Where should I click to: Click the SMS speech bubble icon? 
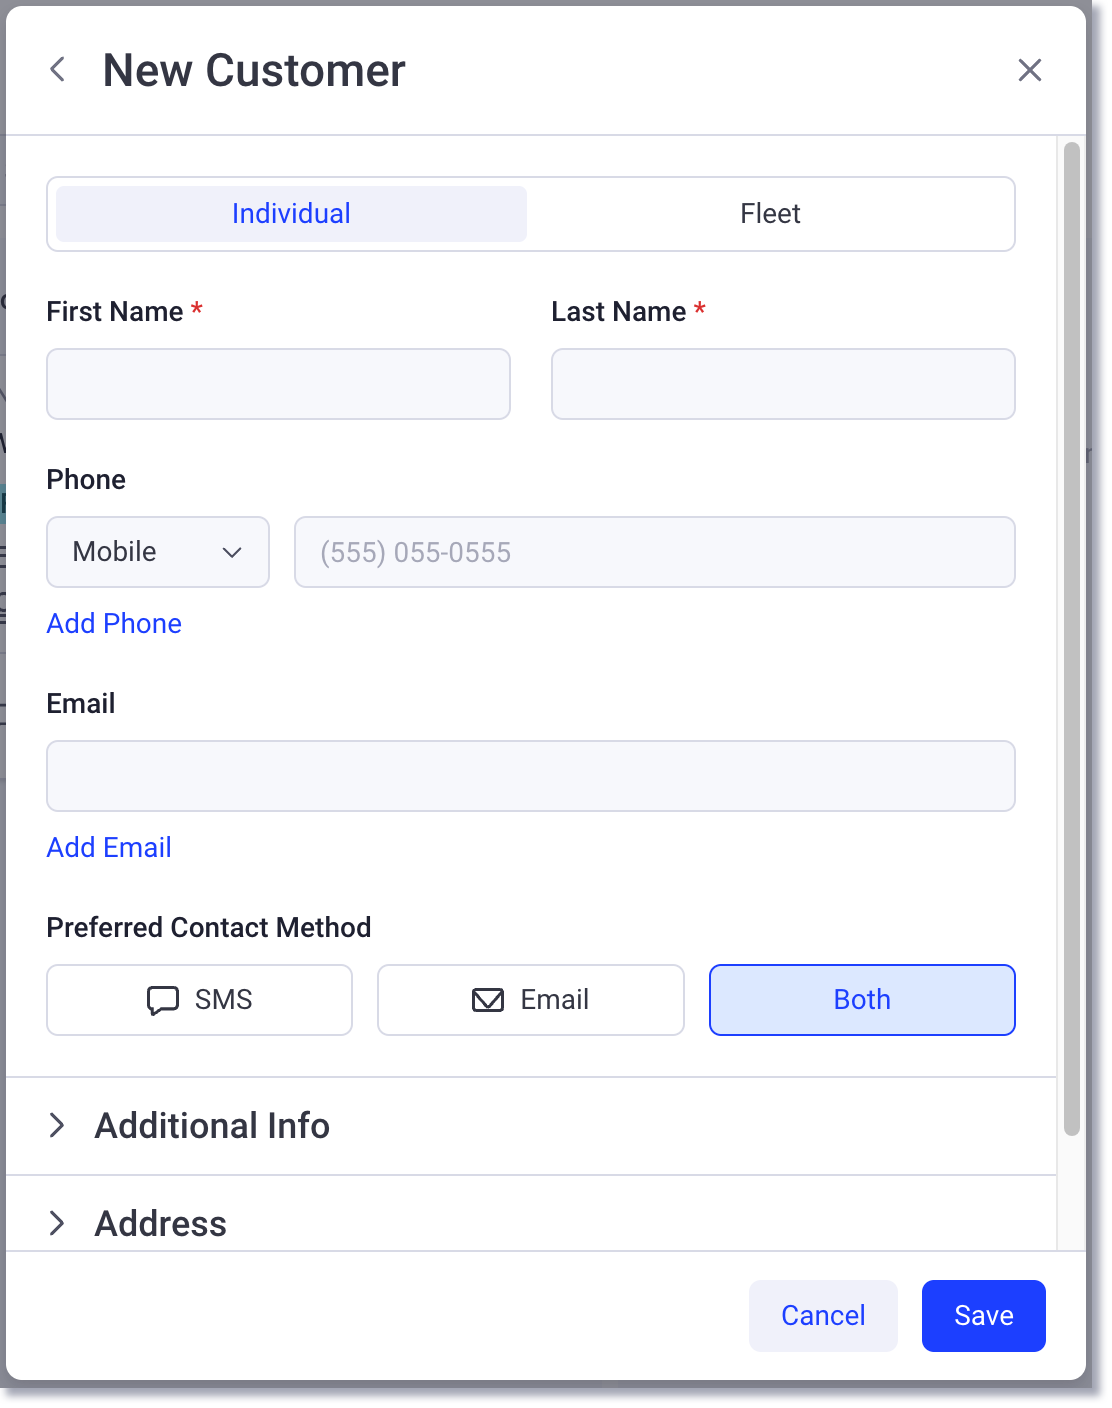pos(161,999)
